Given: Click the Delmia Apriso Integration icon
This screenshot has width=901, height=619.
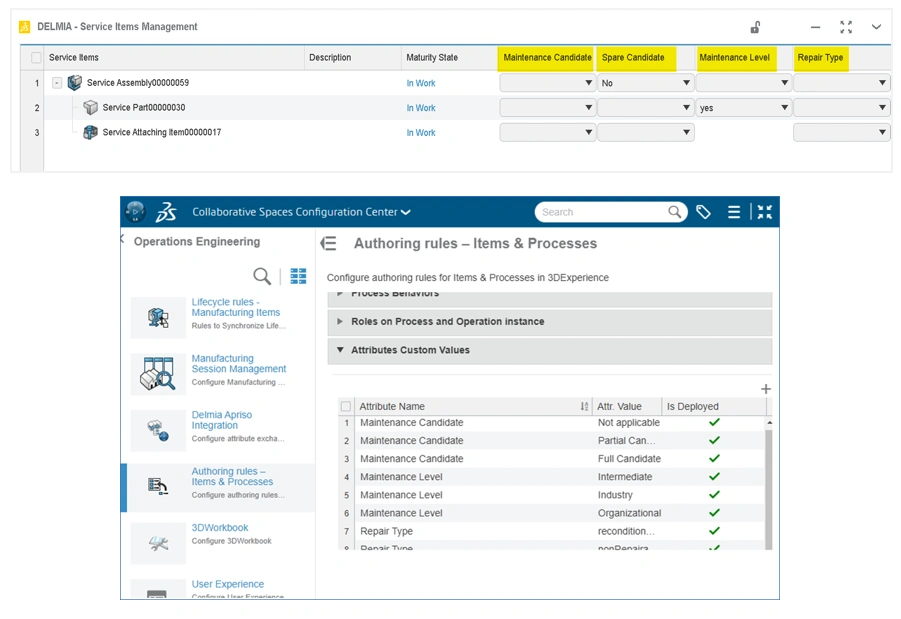Looking at the screenshot, I should click(158, 430).
